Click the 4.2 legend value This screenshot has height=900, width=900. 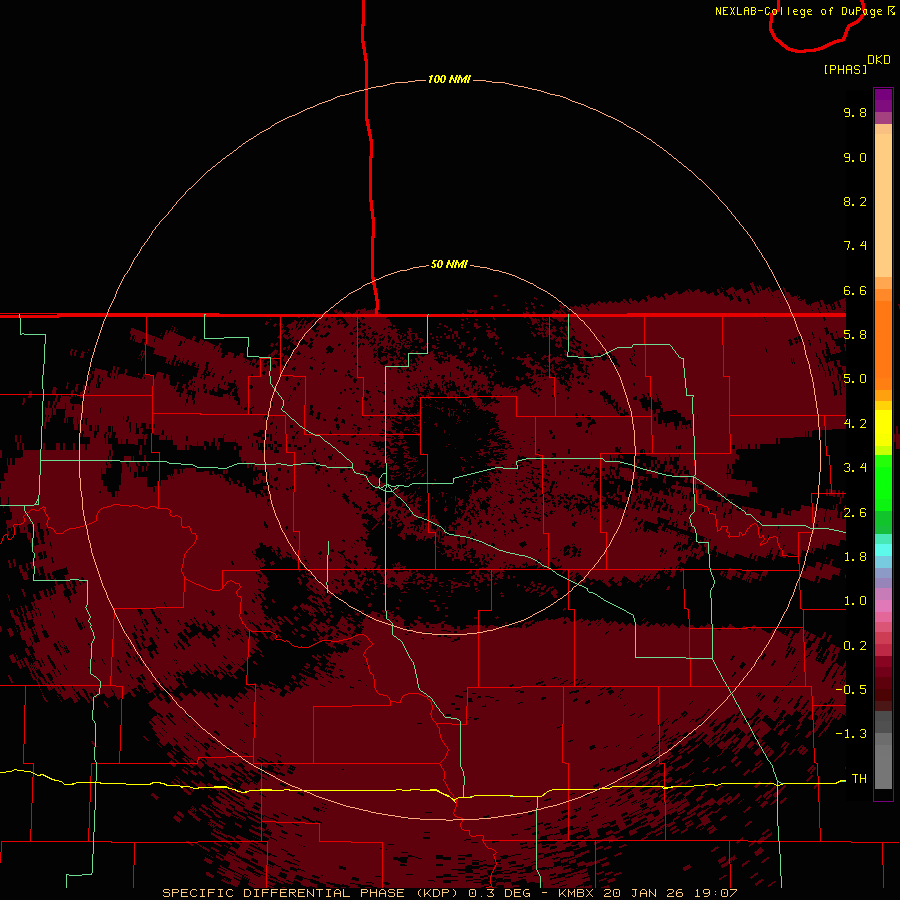tap(855, 424)
